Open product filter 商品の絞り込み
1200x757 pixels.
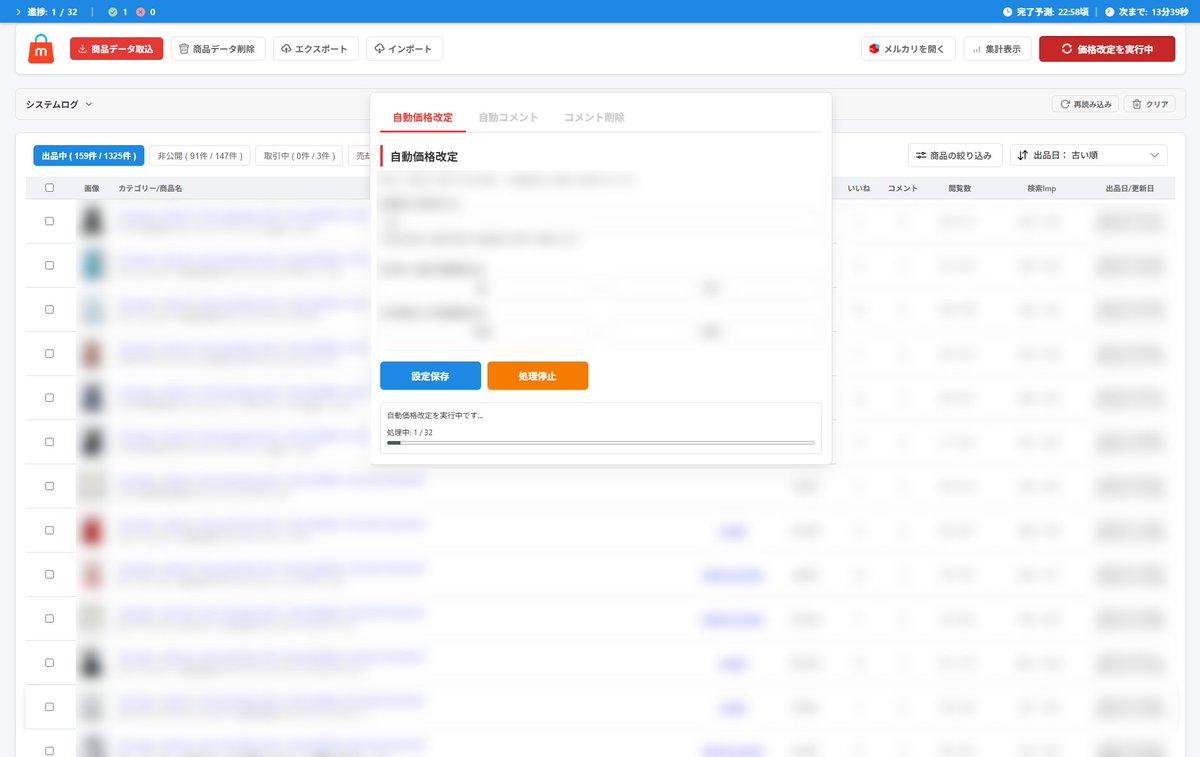click(x=955, y=155)
